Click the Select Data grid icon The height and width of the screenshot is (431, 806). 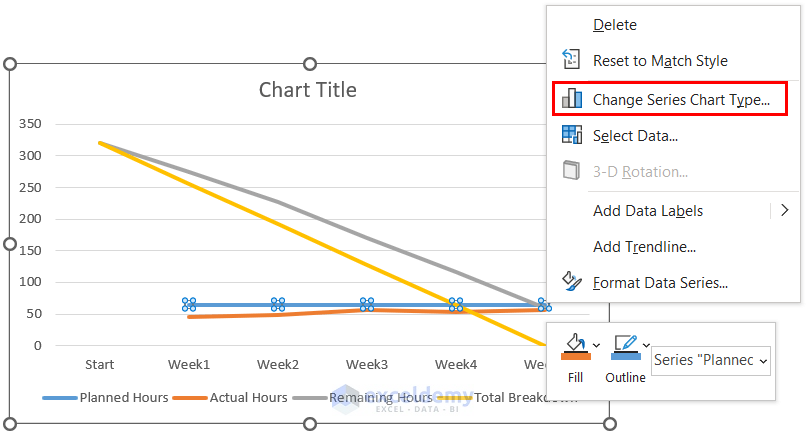pyautogui.click(x=572, y=135)
